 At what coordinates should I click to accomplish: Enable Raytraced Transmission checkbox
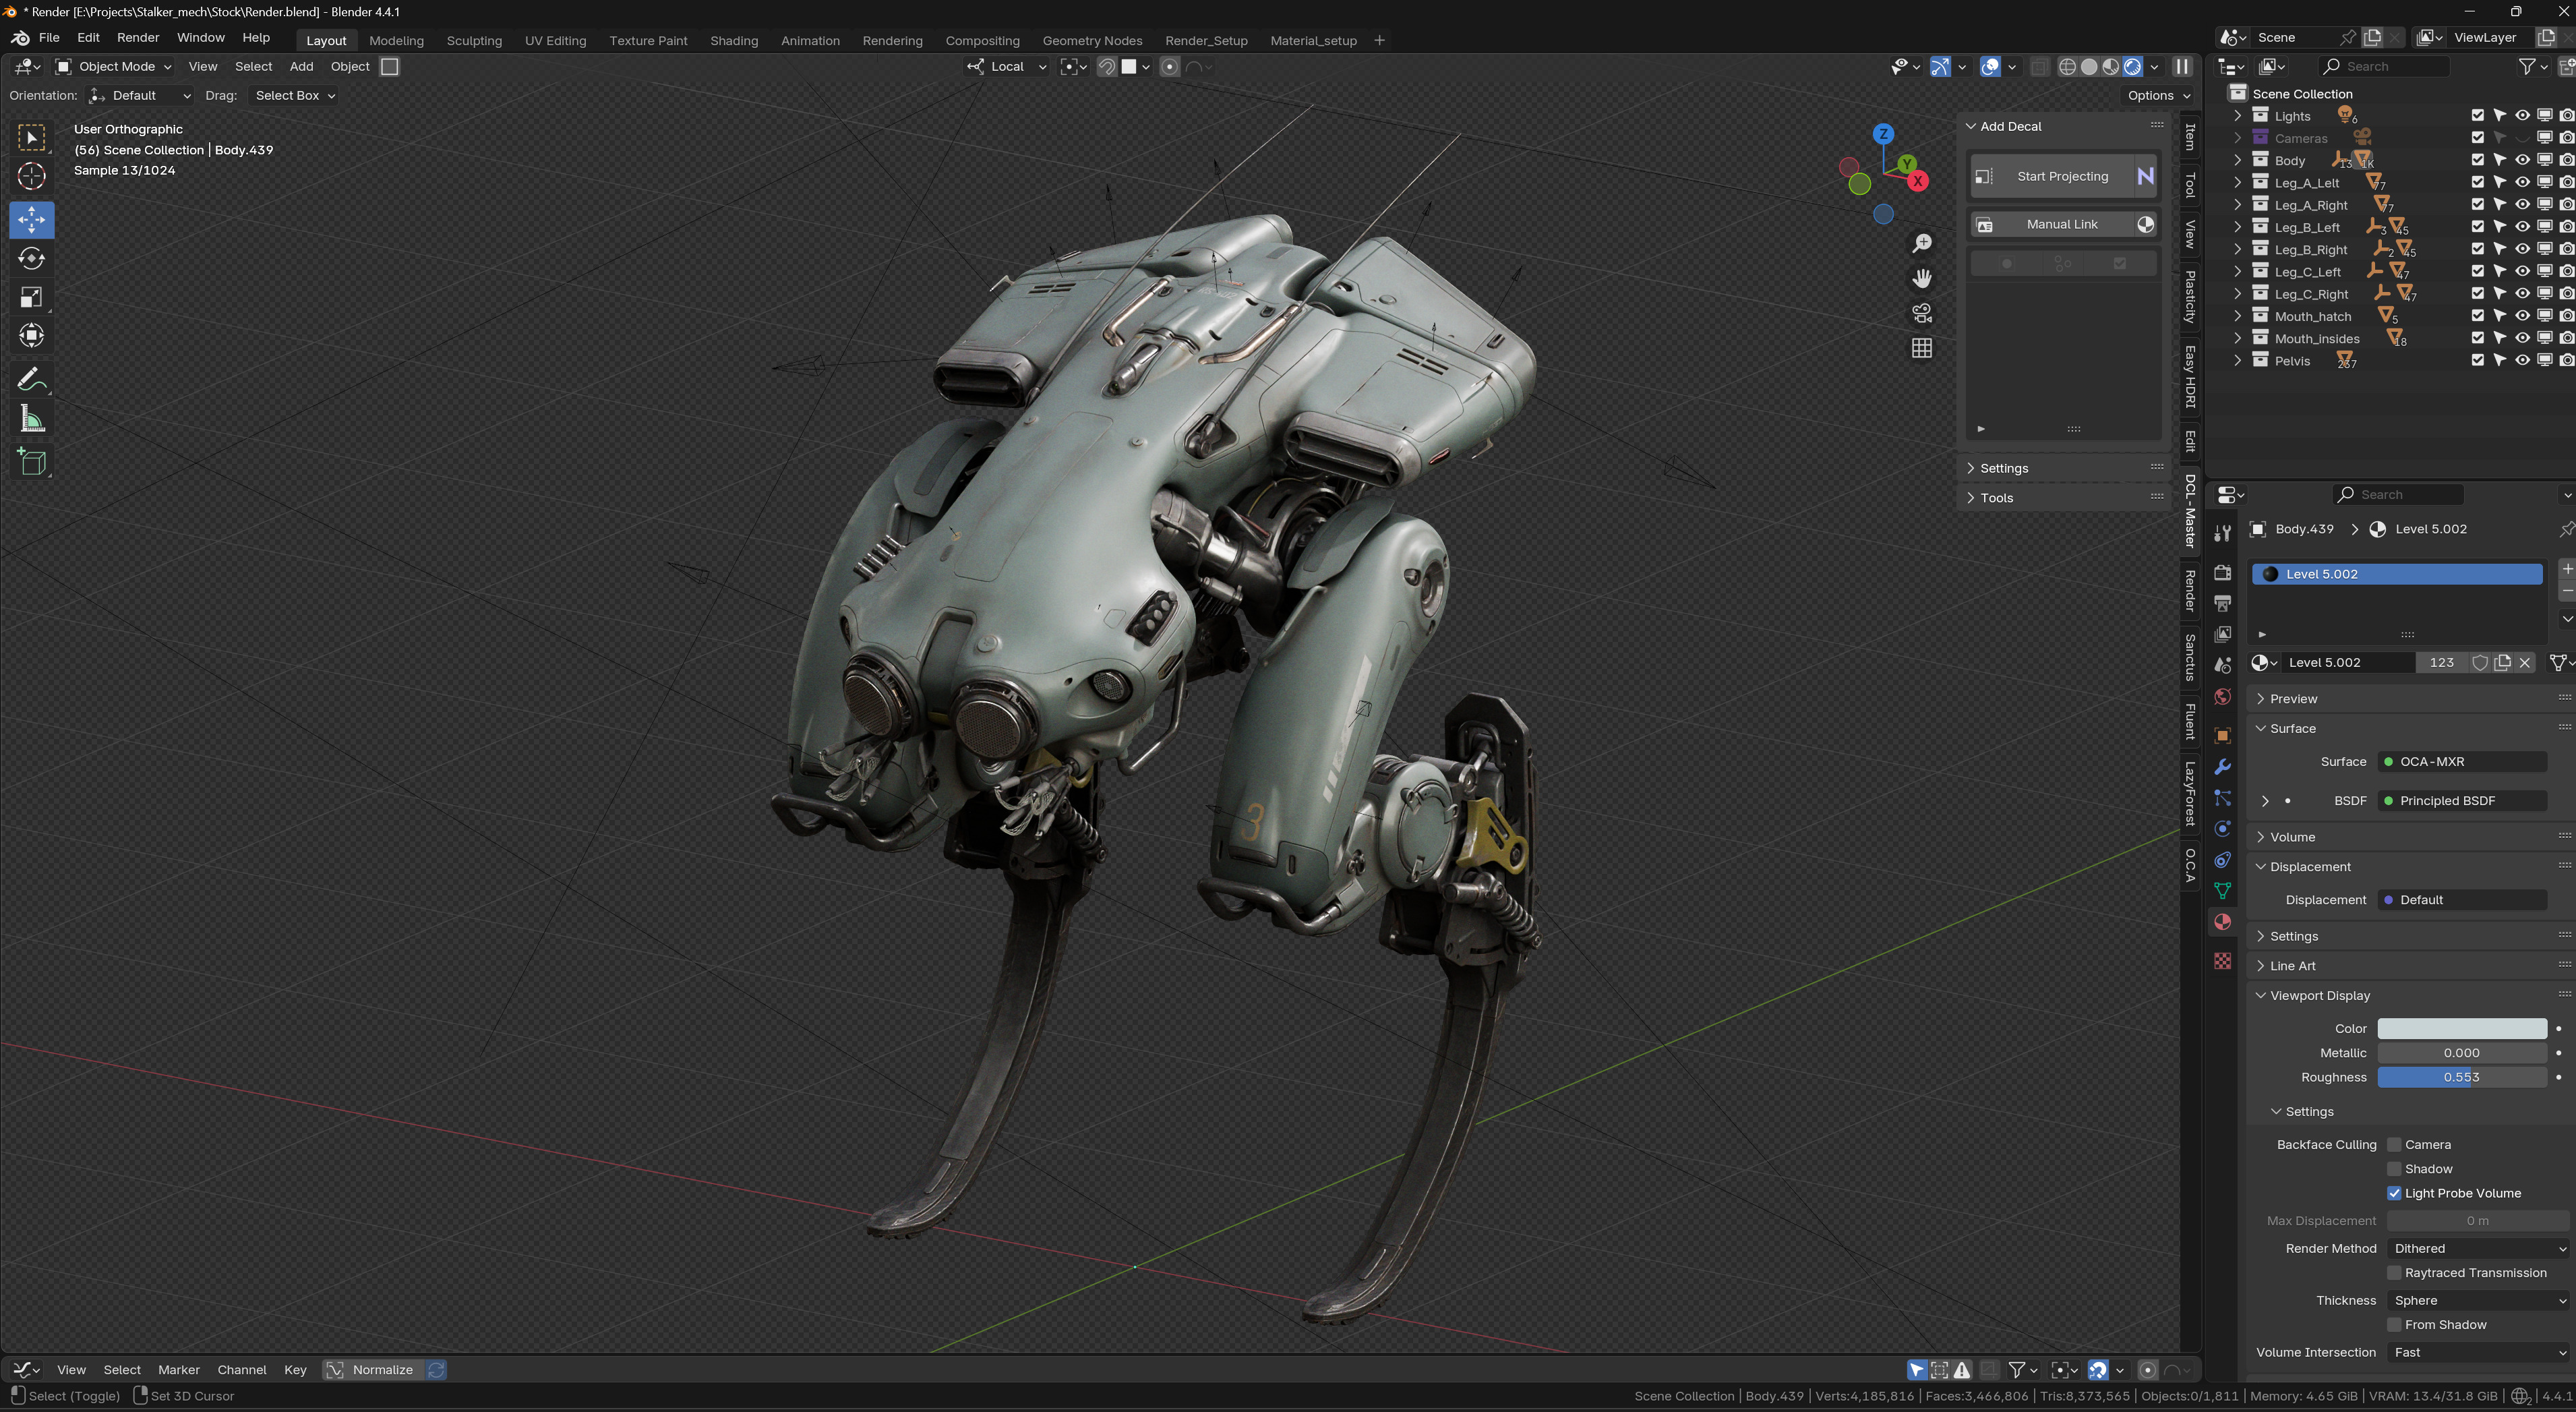[x=2394, y=1273]
